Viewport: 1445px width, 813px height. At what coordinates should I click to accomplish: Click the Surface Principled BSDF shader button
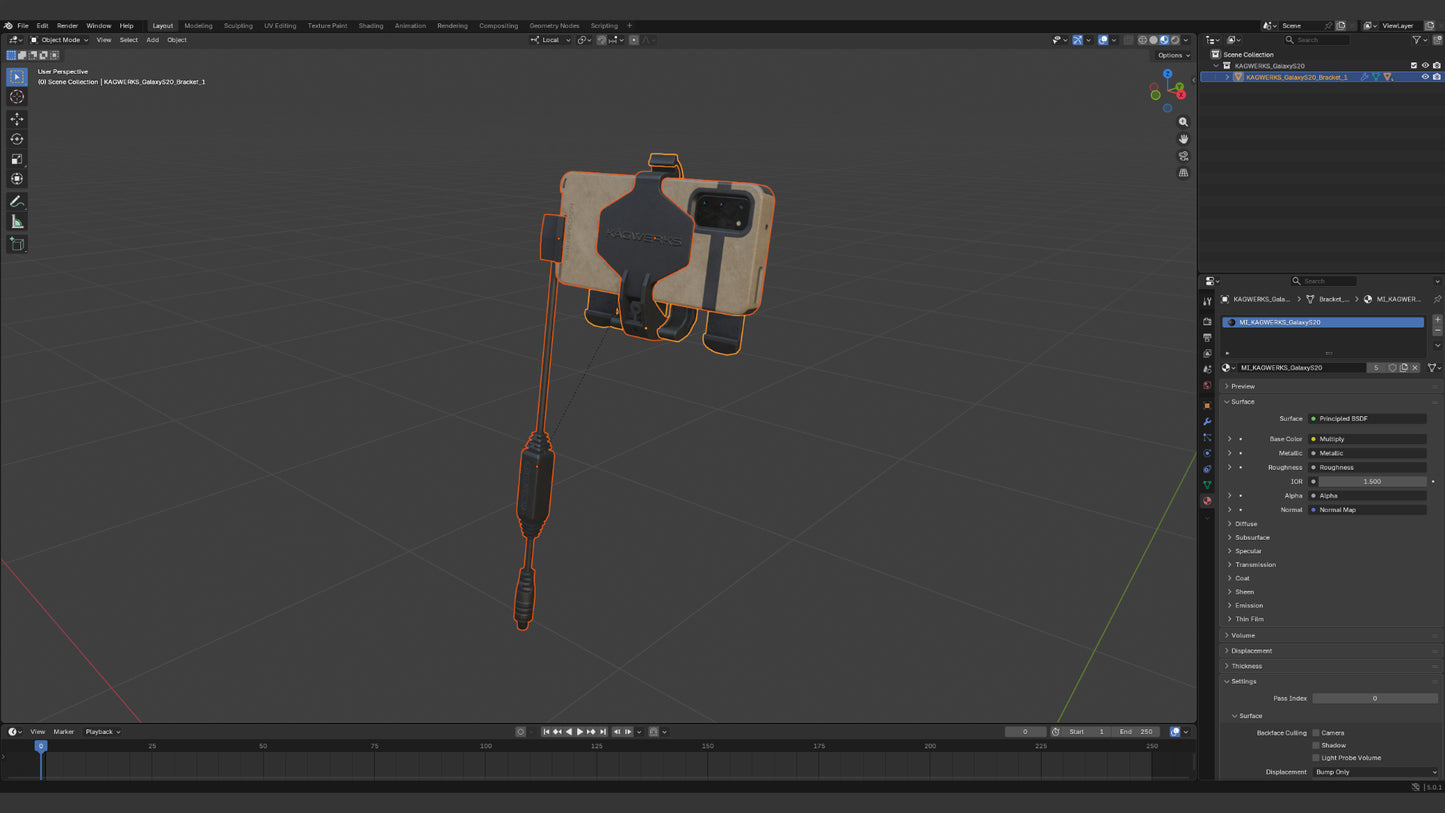pyautogui.click(x=1368, y=419)
